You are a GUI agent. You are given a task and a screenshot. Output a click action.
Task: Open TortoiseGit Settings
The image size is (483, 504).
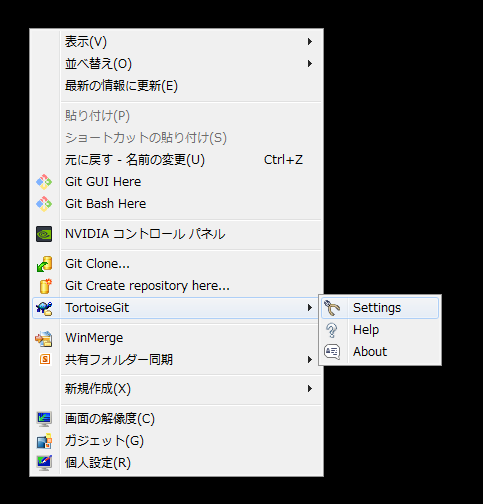(380, 308)
